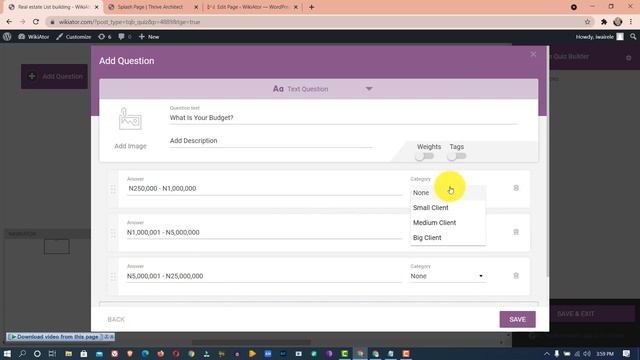Open a new browser tab

tap(311, 7)
